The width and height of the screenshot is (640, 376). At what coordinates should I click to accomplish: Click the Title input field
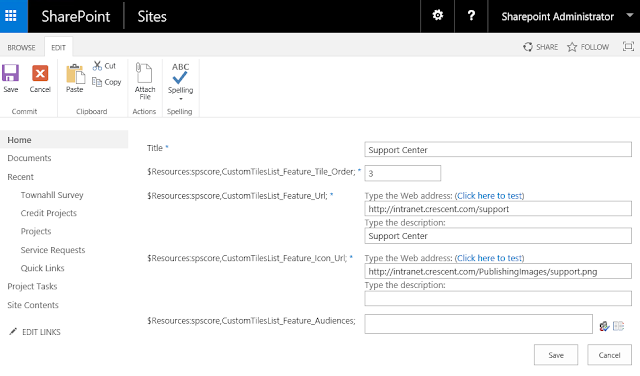coord(498,149)
